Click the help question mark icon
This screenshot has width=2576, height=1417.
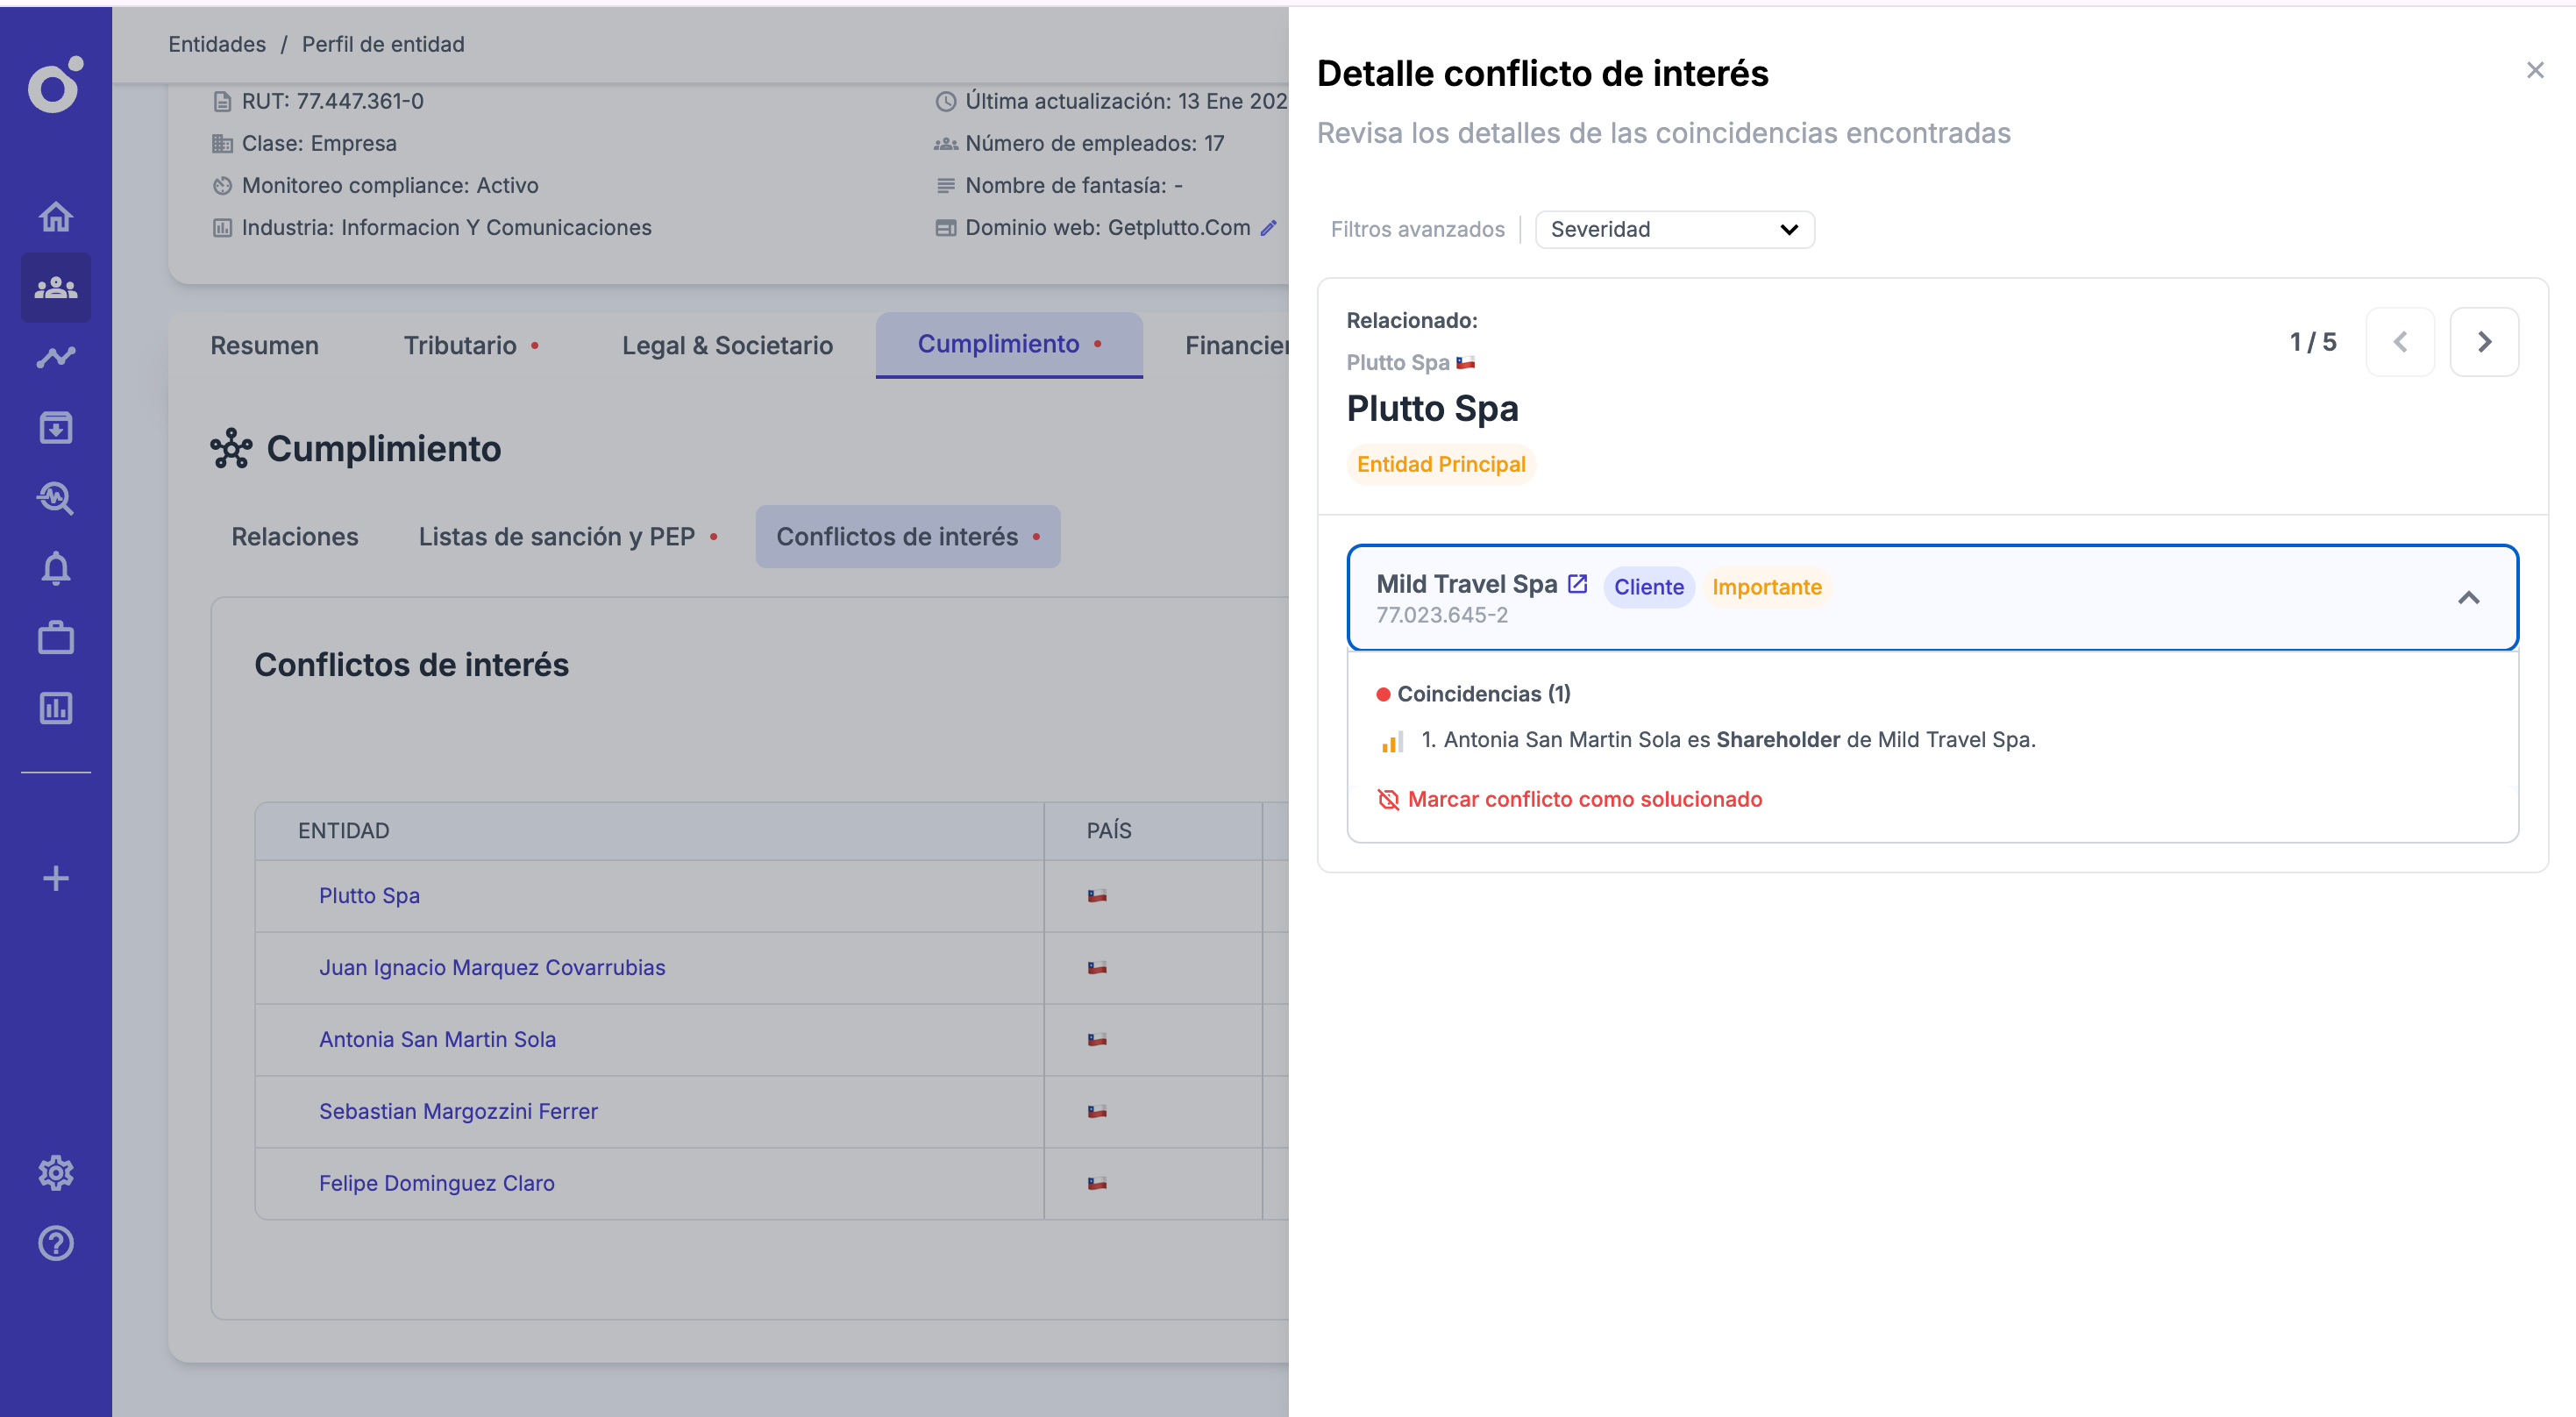pos(56,1243)
